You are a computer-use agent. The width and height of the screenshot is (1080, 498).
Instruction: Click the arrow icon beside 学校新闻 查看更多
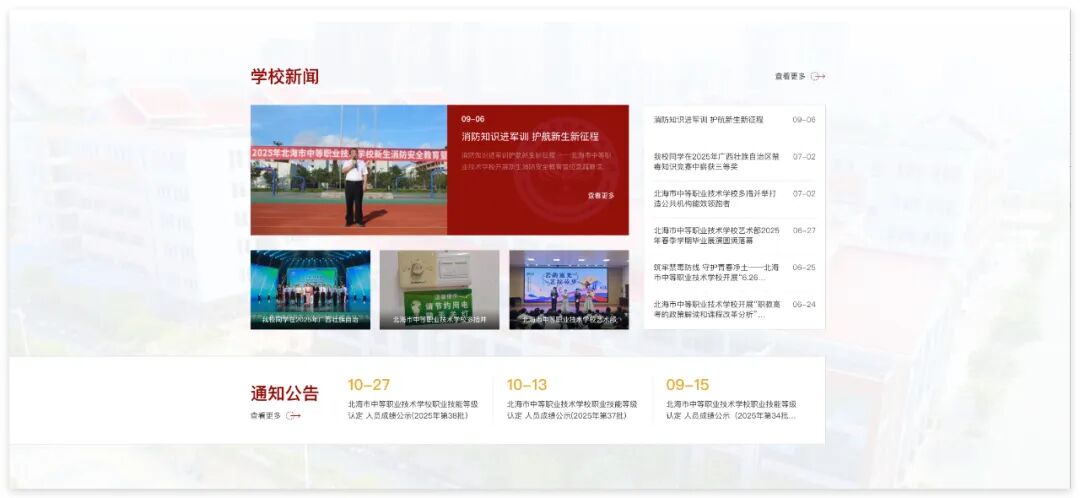(x=818, y=76)
